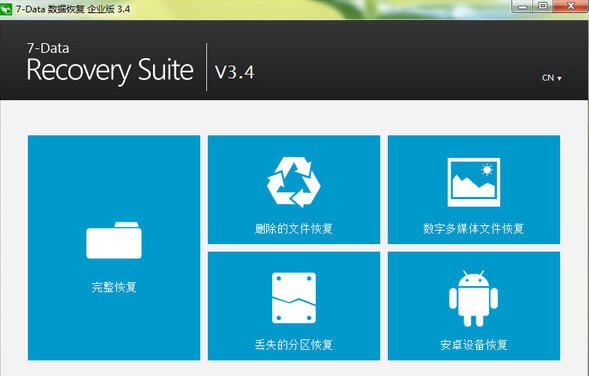The image size is (589, 376).
Task: Click the white folder icon for 完整恢复
Action: [114, 240]
